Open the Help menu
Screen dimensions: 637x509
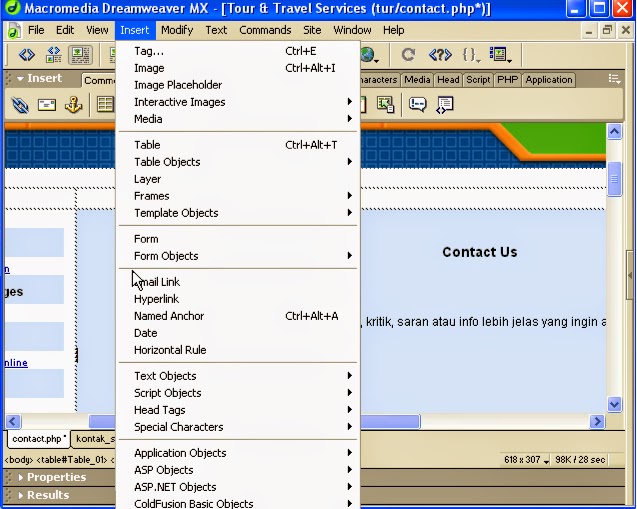[393, 30]
